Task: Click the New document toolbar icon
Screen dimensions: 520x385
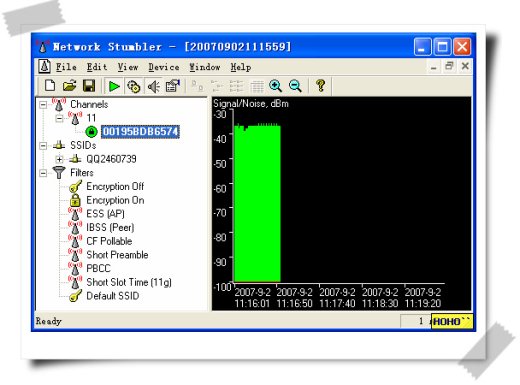Action: pyautogui.click(x=50, y=86)
